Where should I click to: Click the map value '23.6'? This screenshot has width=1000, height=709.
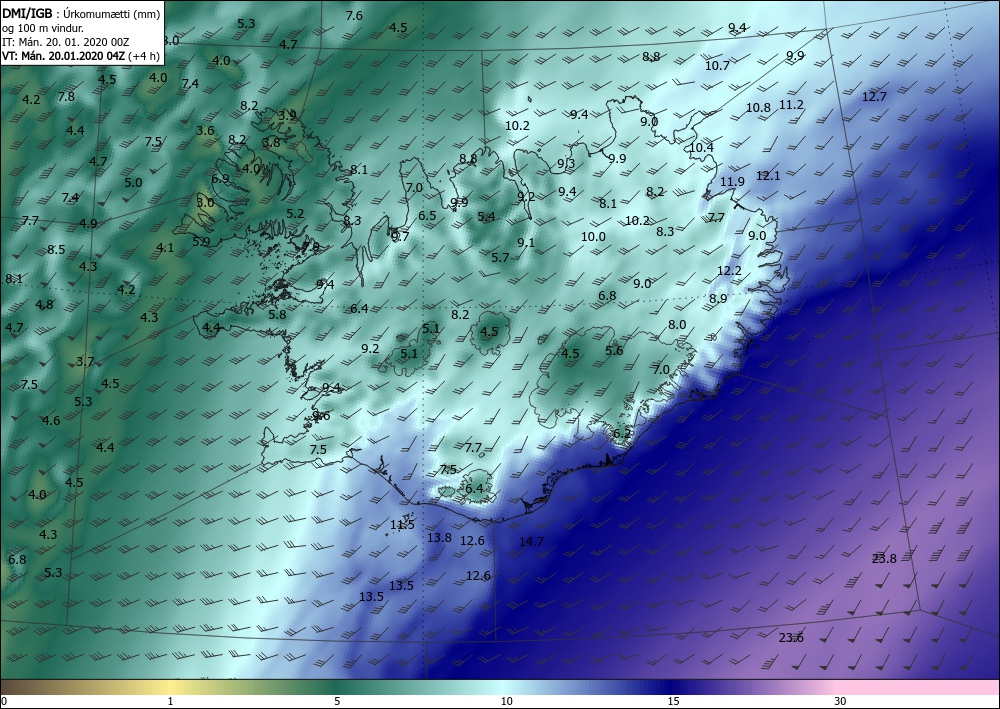pos(791,638)
